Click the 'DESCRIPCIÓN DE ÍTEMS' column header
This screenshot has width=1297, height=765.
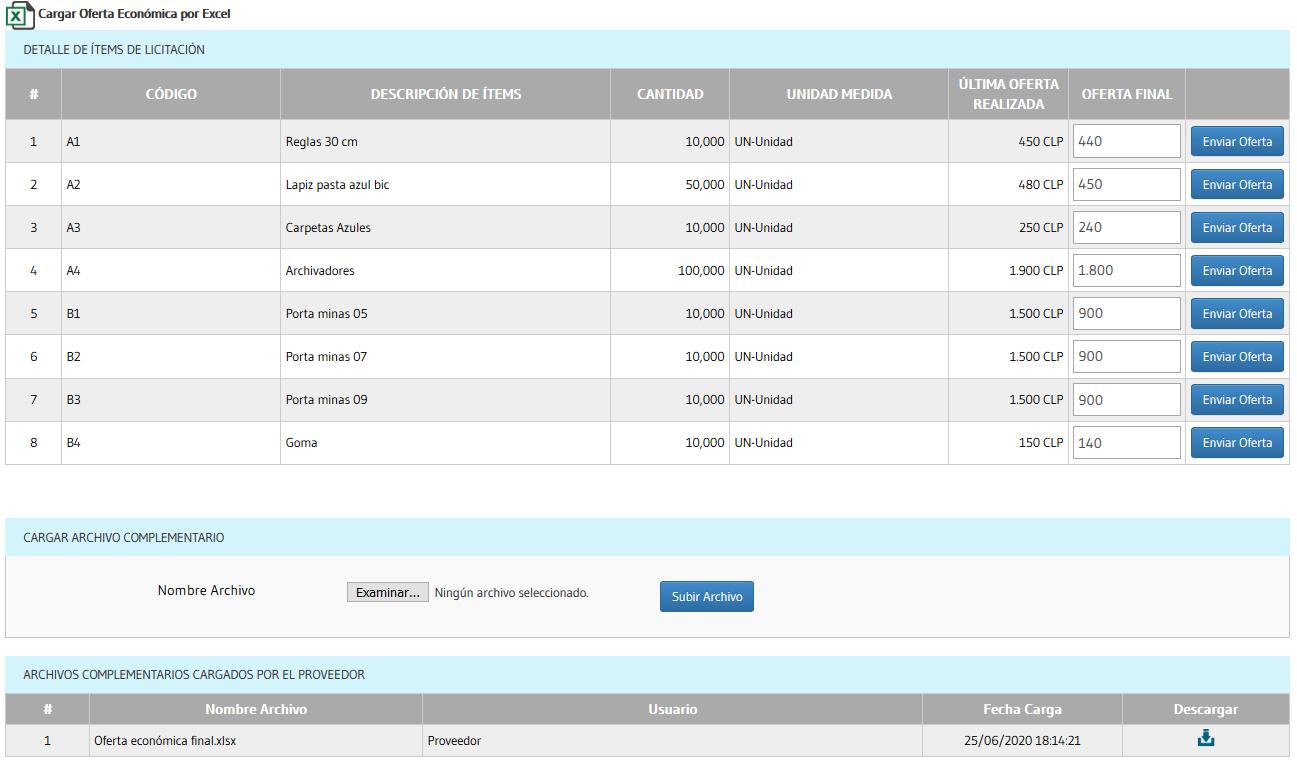[446, 94]
